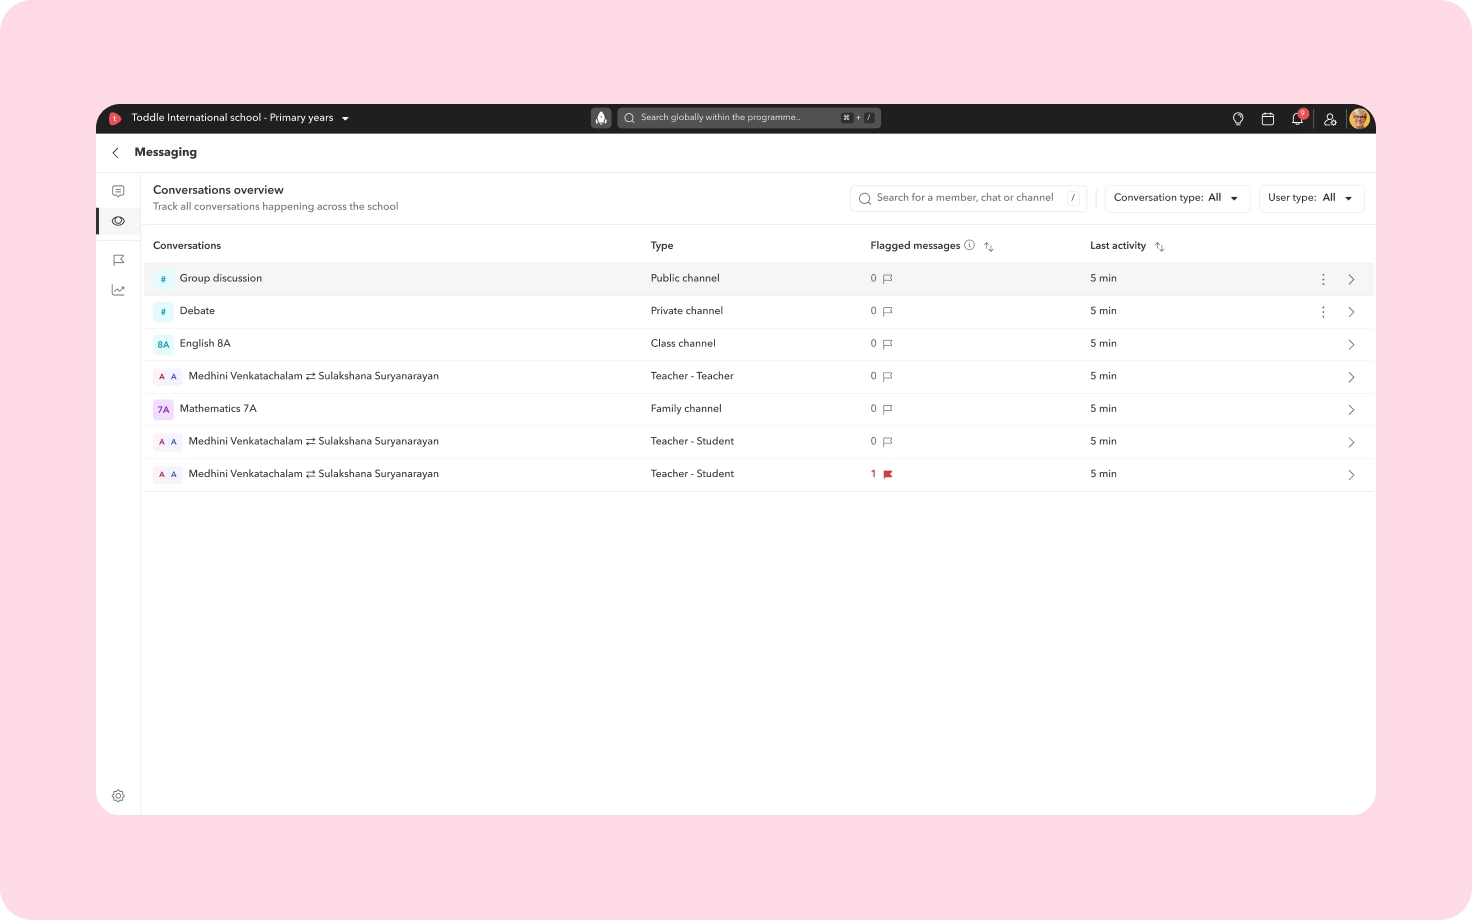Click the red flag in last row
This screenshot has height=920, width=1472.
887,474
